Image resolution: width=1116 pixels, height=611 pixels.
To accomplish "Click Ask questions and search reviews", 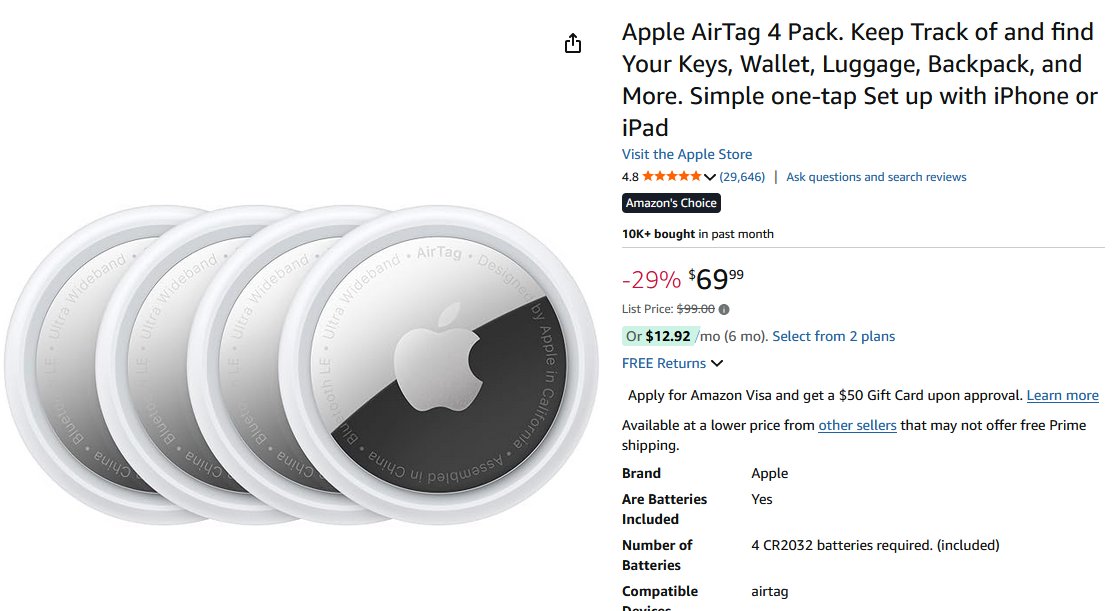I will tap(876, 177).
